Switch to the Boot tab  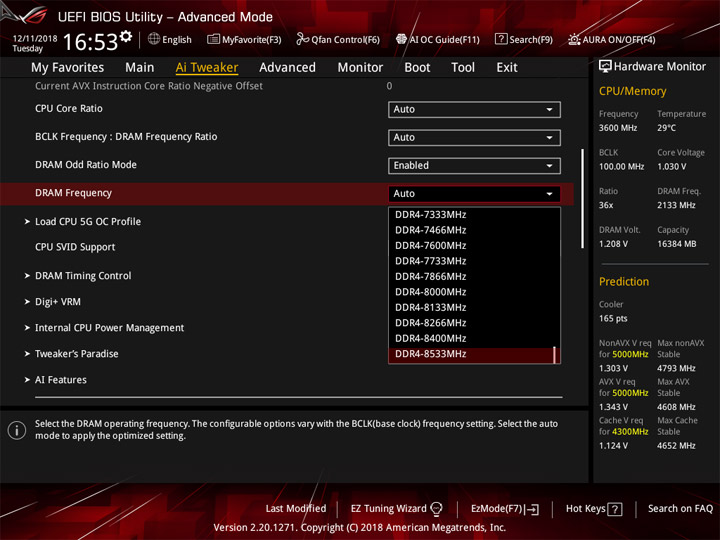tap(417, 68)
